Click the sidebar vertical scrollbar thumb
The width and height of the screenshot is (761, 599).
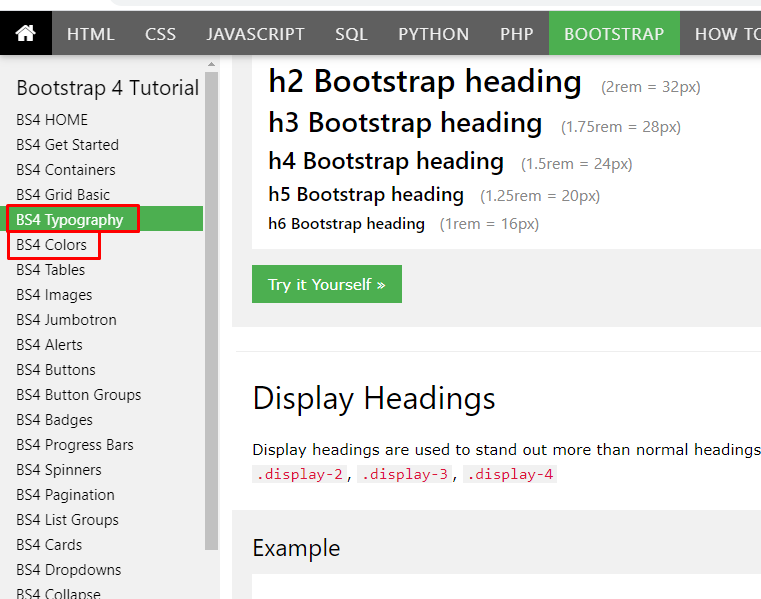(x=211, y=311)
